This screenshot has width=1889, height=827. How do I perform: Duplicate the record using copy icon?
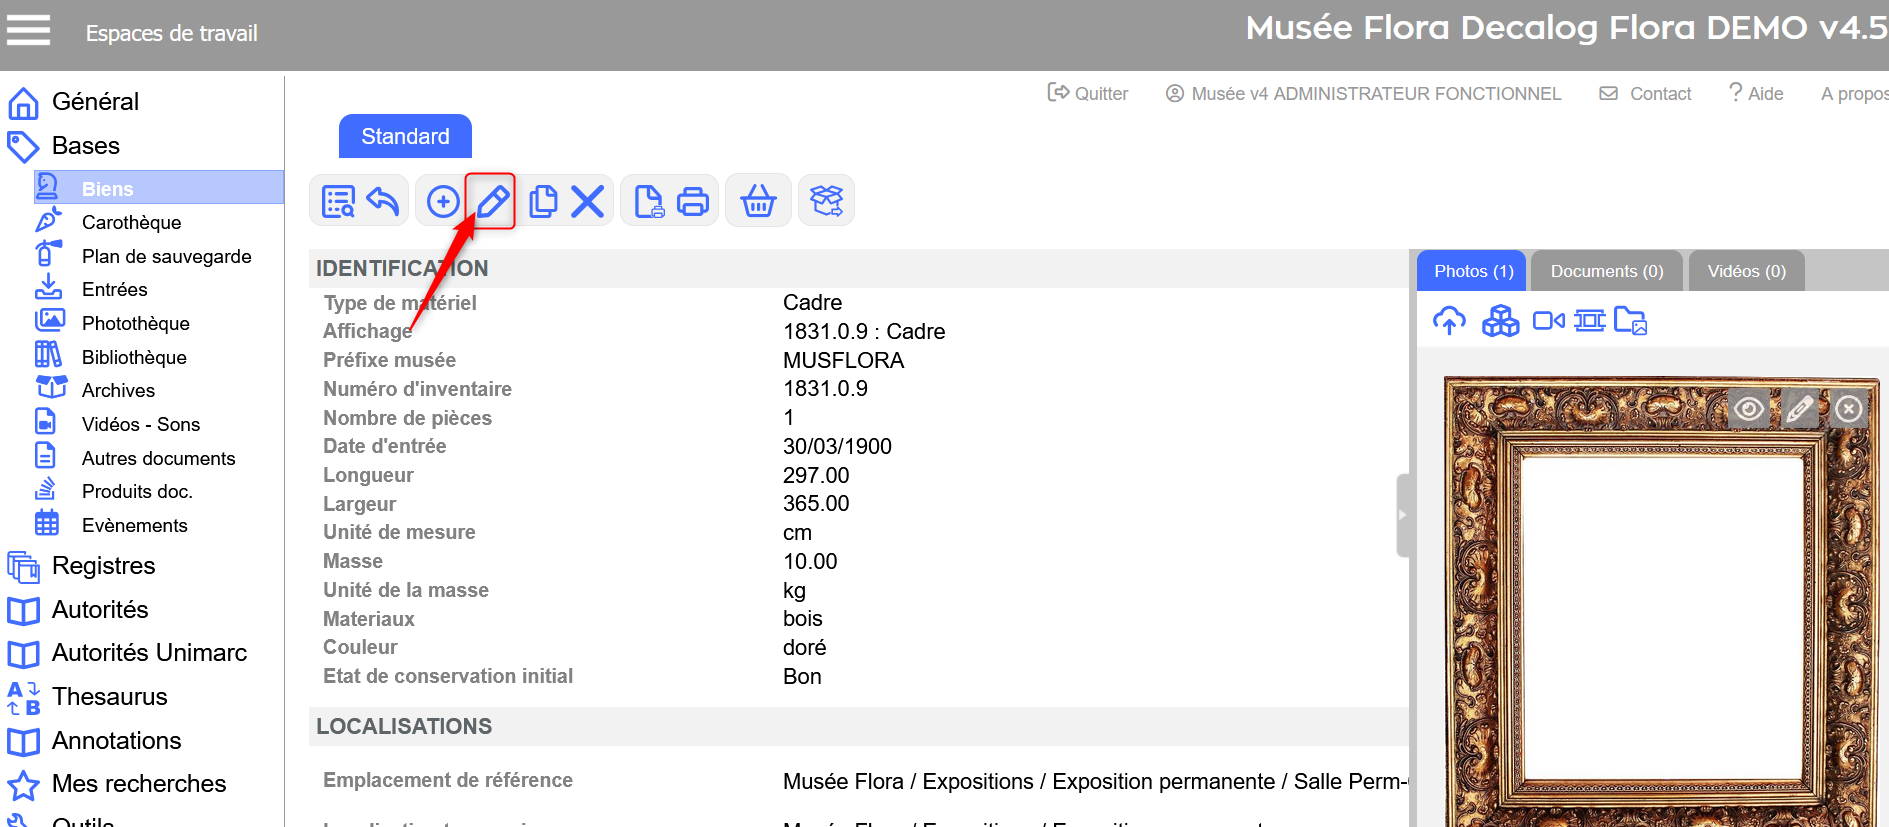[x=543, y=201]
